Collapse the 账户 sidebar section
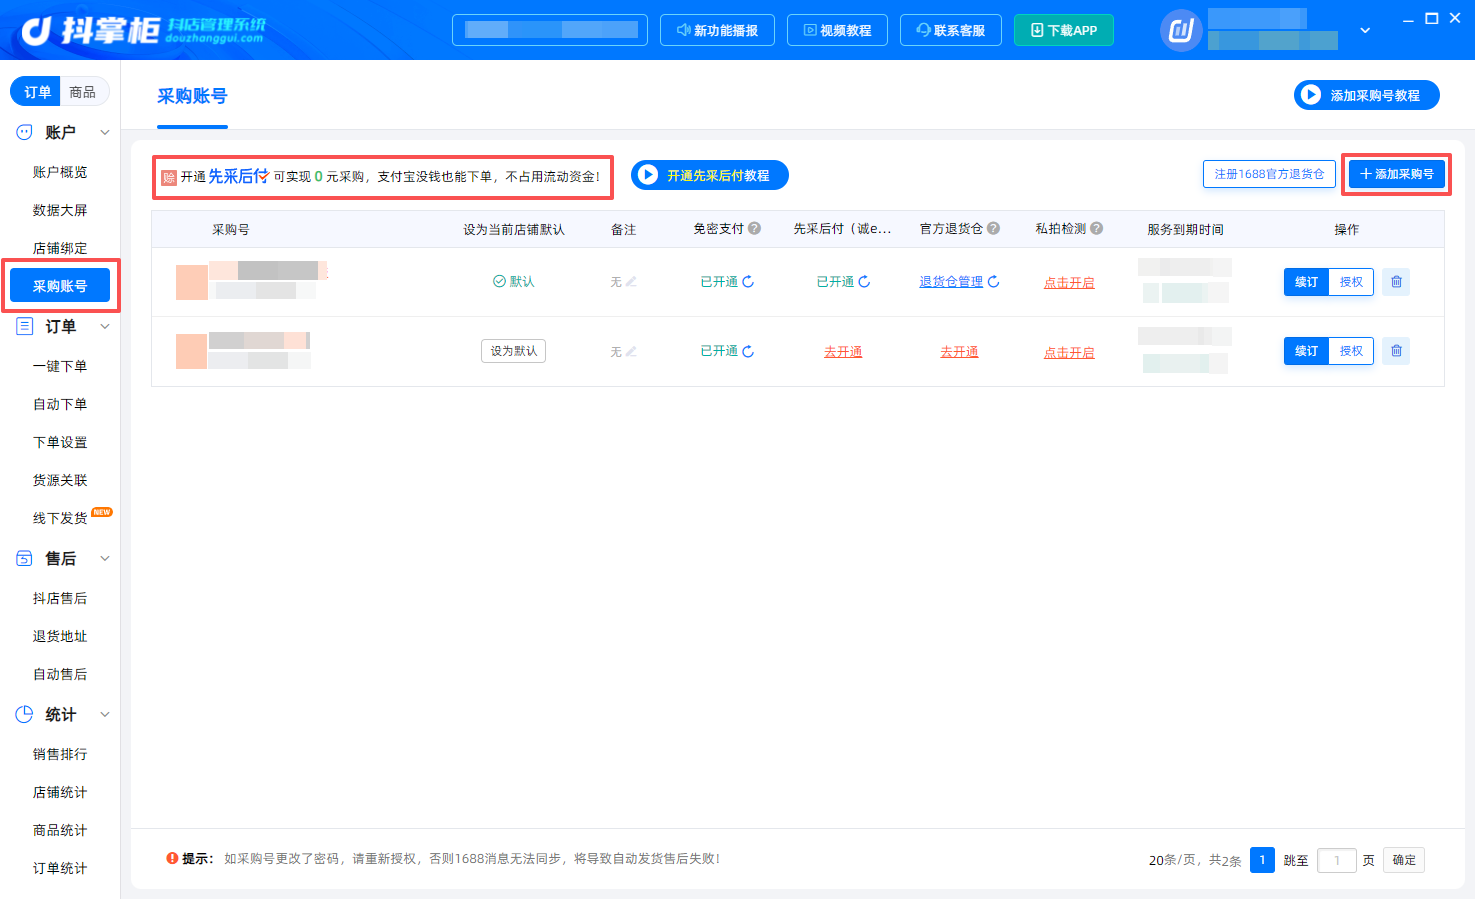Screen dimensions: 1475x899 point(105,132)
